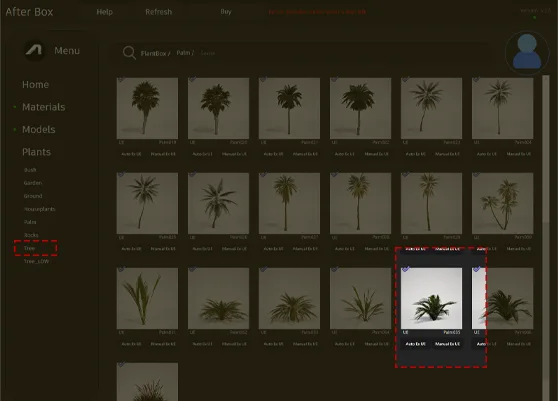Go to Home in sidebar
558x401 pixels.
coord(36,85)
